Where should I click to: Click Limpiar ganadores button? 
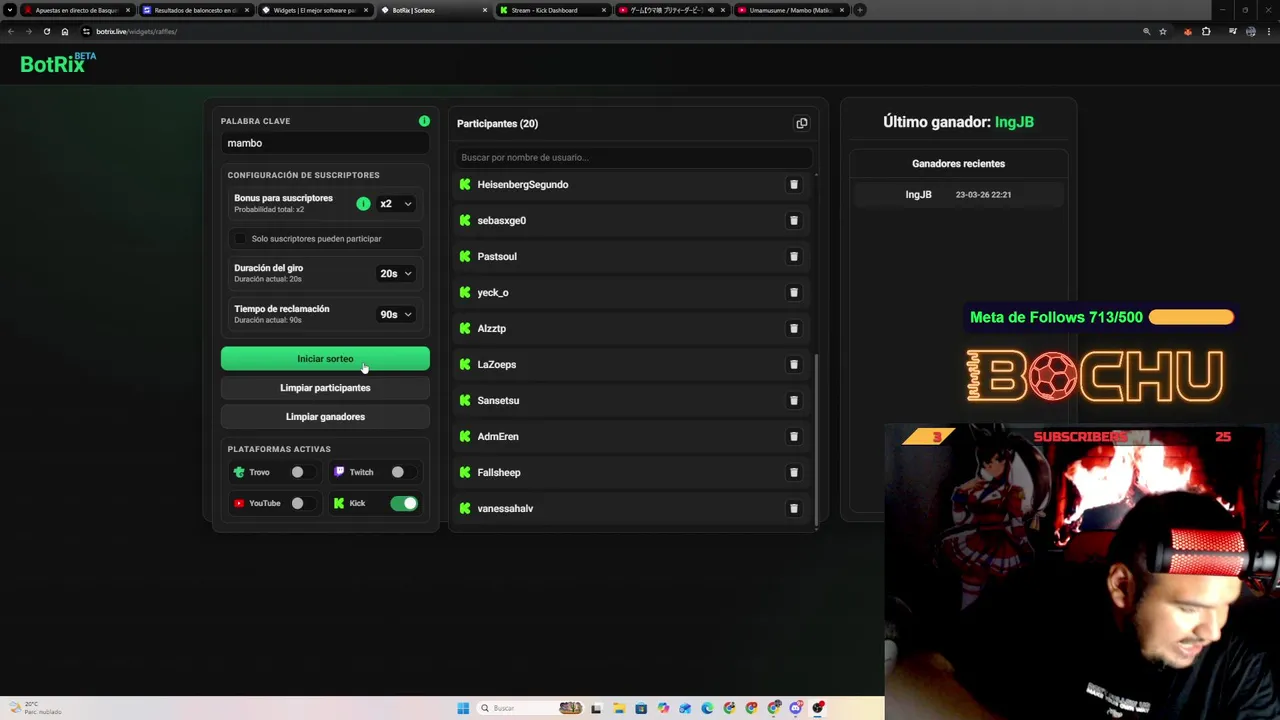click(x=325, y=417)
